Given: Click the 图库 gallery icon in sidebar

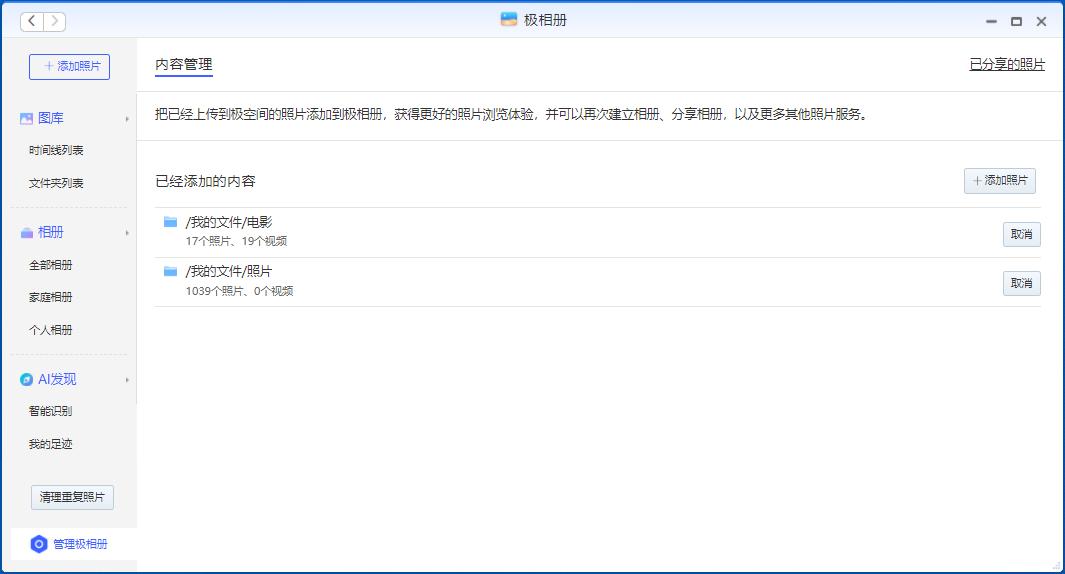Looking at the screenshot, I should point(26,118).
